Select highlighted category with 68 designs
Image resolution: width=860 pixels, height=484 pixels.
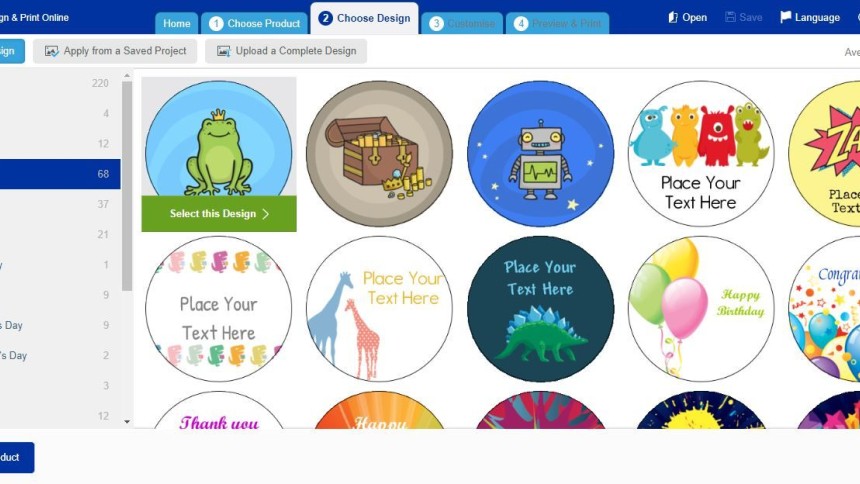coord(60,174)
